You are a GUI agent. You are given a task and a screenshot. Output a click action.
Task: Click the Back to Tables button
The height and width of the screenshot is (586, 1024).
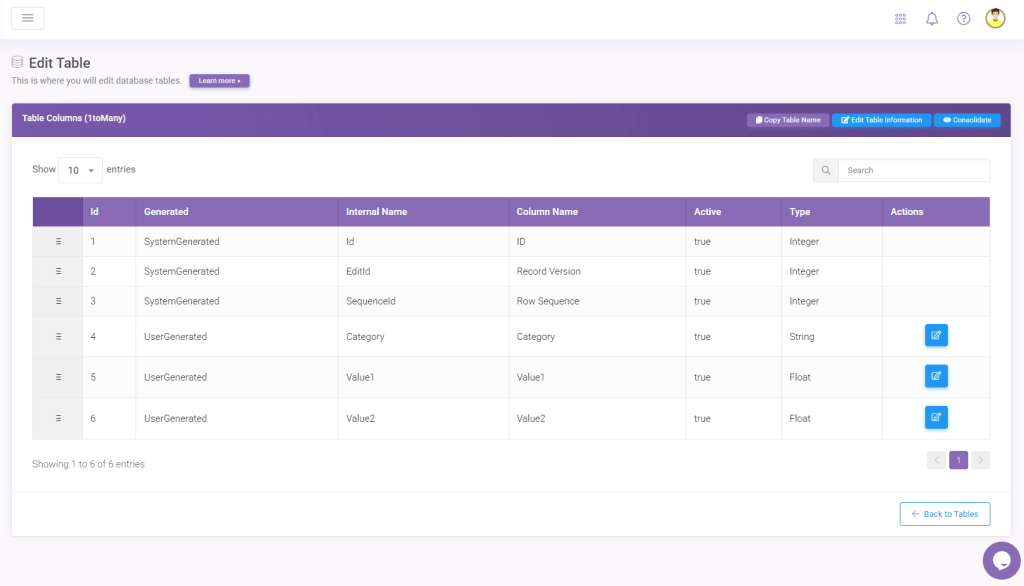point(945,514)
